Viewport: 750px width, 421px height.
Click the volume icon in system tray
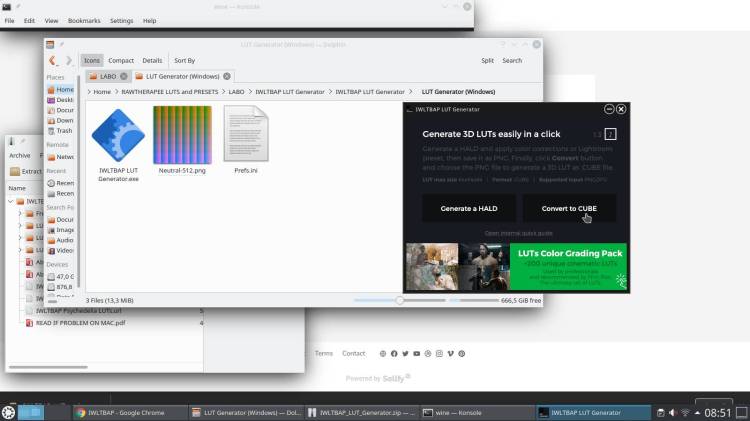[x=673, y=412]
